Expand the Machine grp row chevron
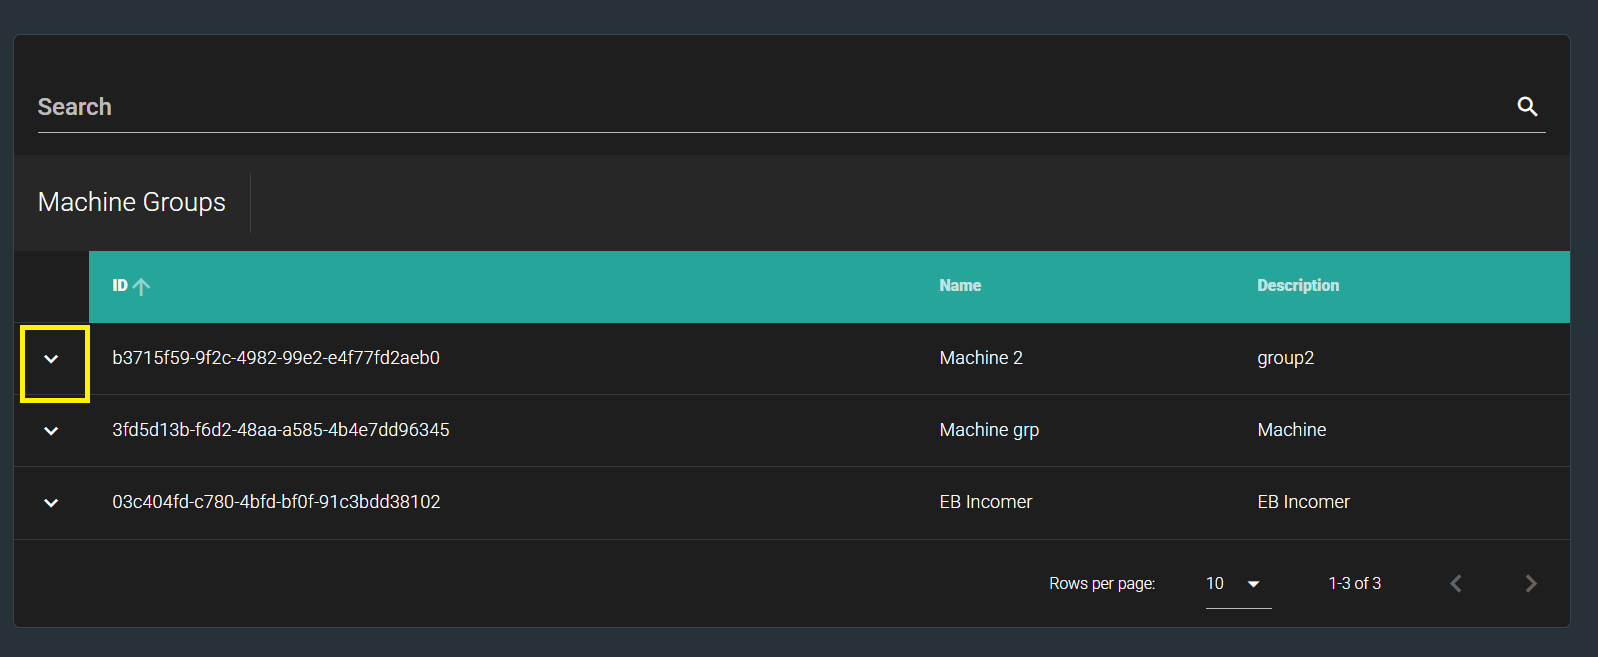 [x=51, y=431]
